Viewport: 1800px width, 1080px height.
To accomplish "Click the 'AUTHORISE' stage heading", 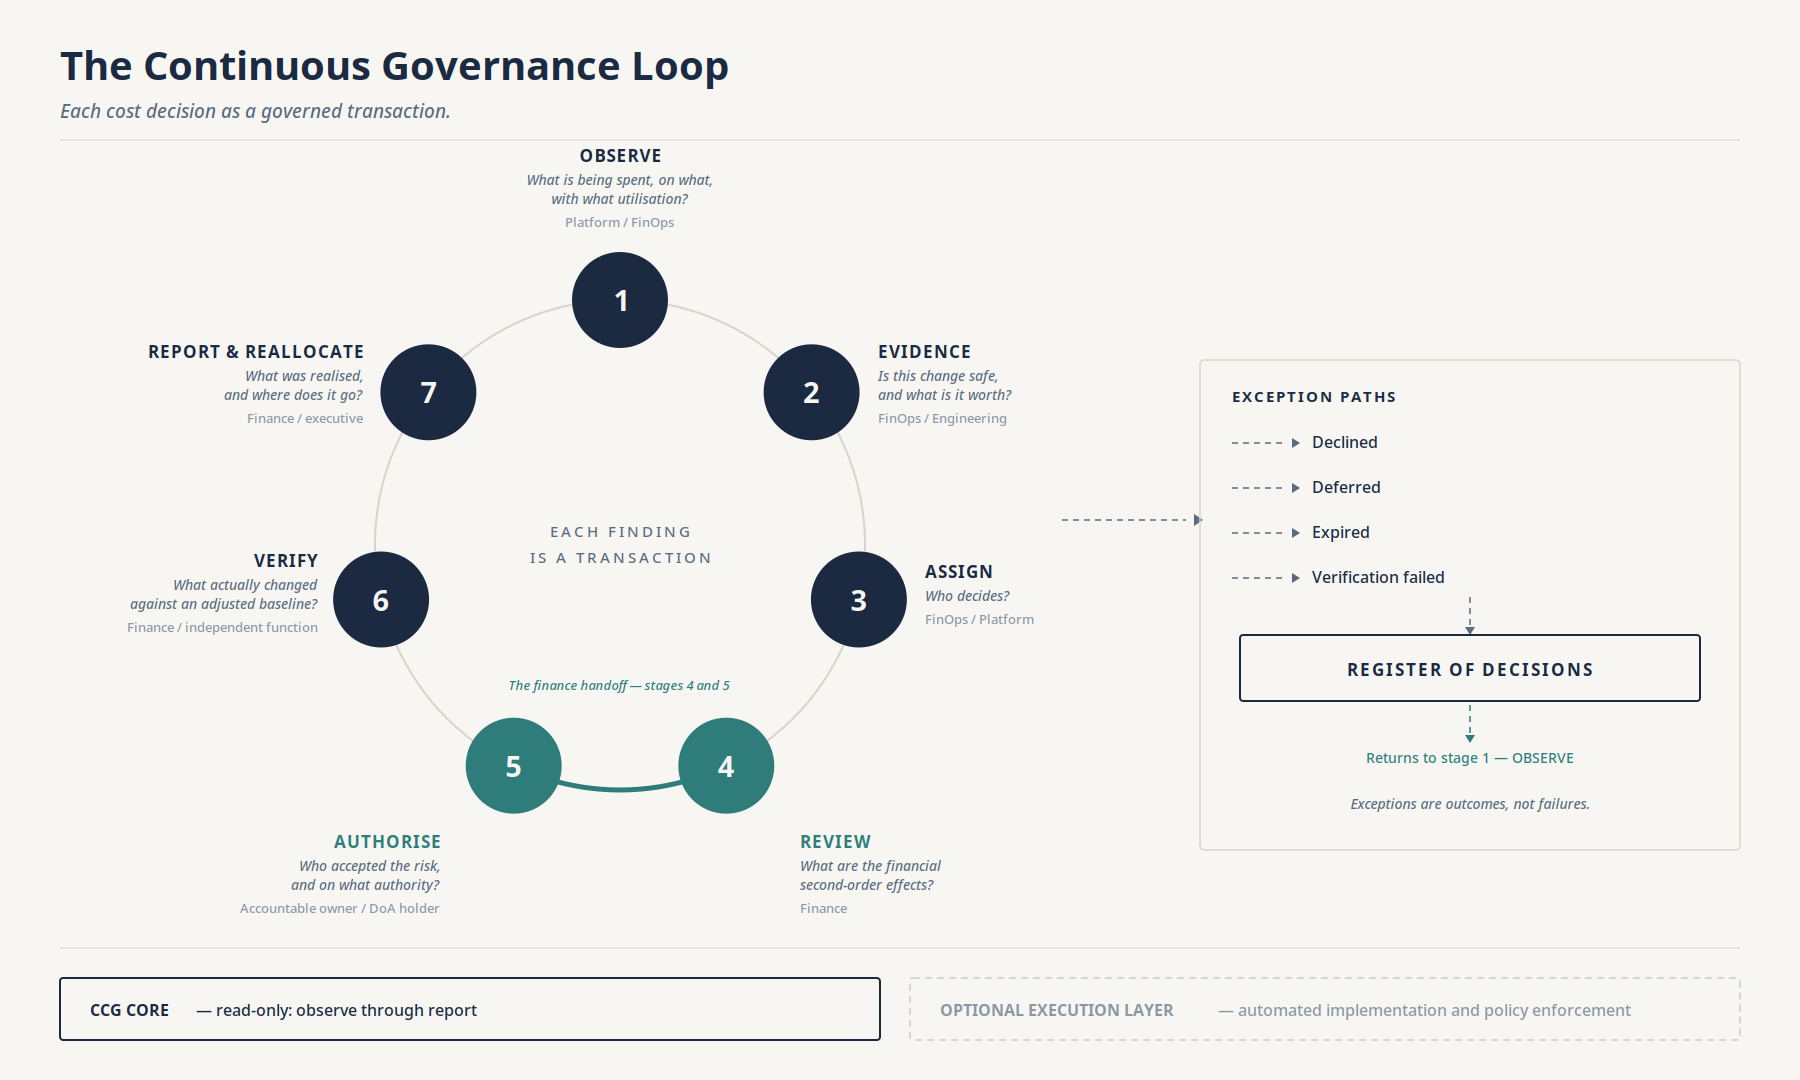I will (387, 842).
